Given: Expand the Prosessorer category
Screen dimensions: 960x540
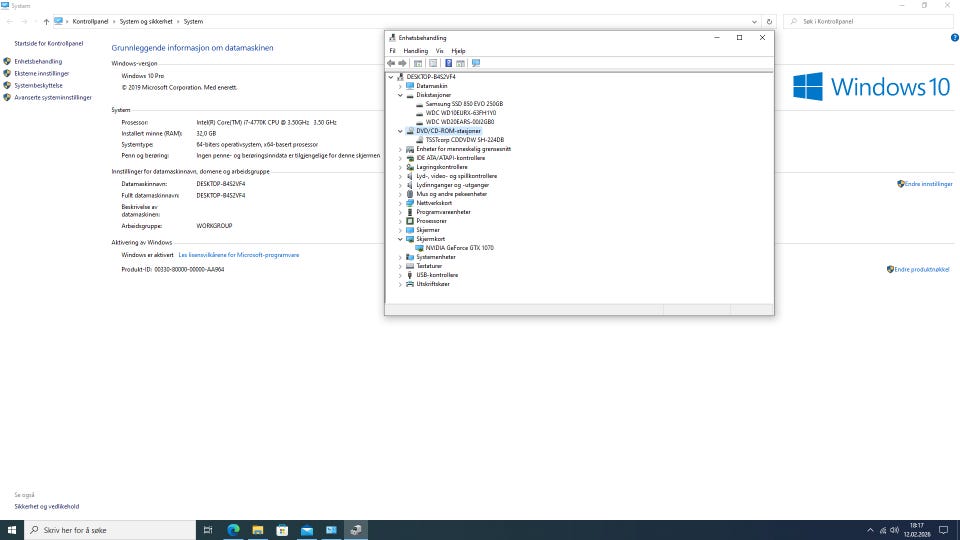Looking at the screenshot, I should 400,221.
